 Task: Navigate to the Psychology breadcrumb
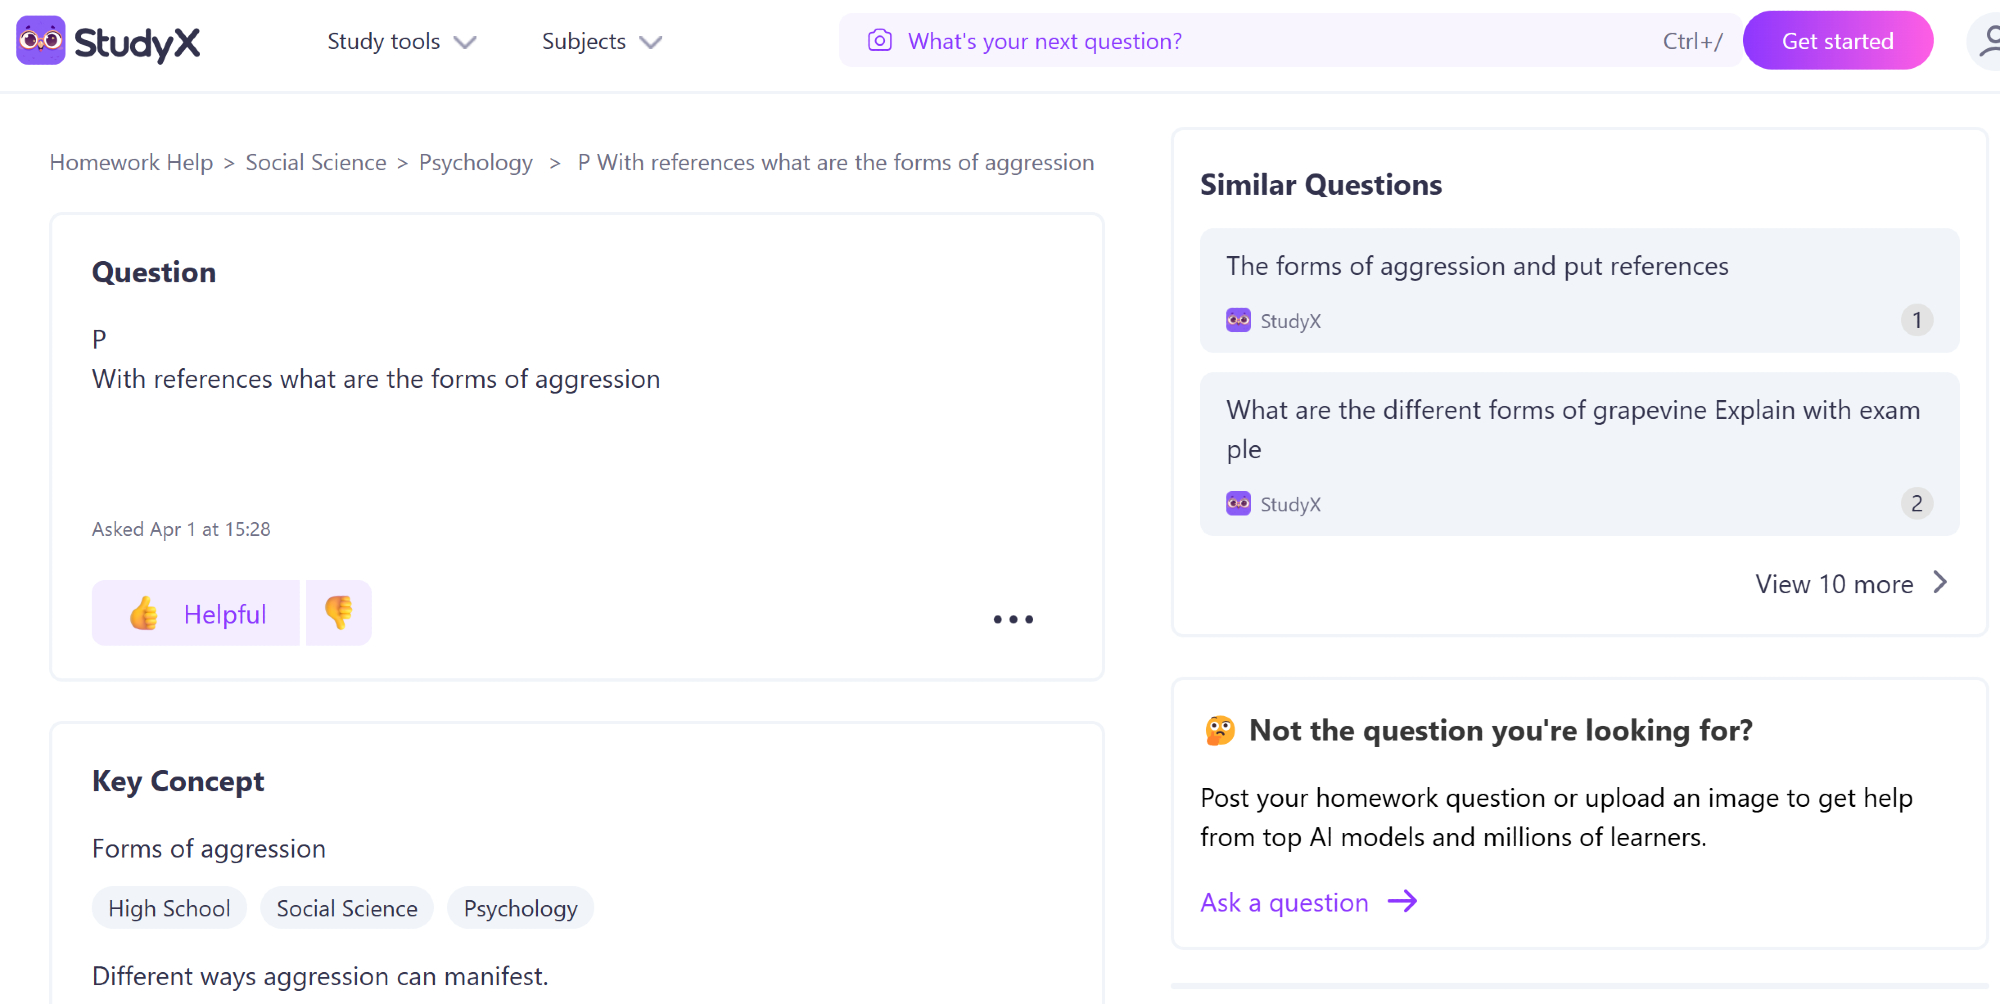coord(476,163)
